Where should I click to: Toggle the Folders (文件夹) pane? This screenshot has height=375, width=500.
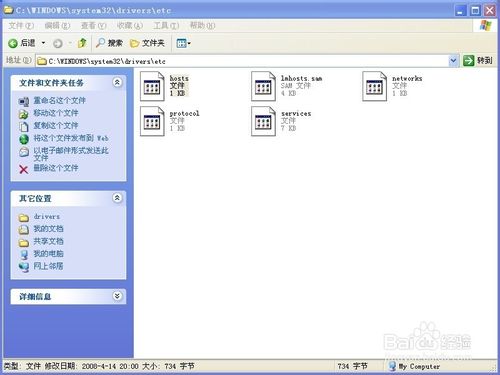[147, 43]
